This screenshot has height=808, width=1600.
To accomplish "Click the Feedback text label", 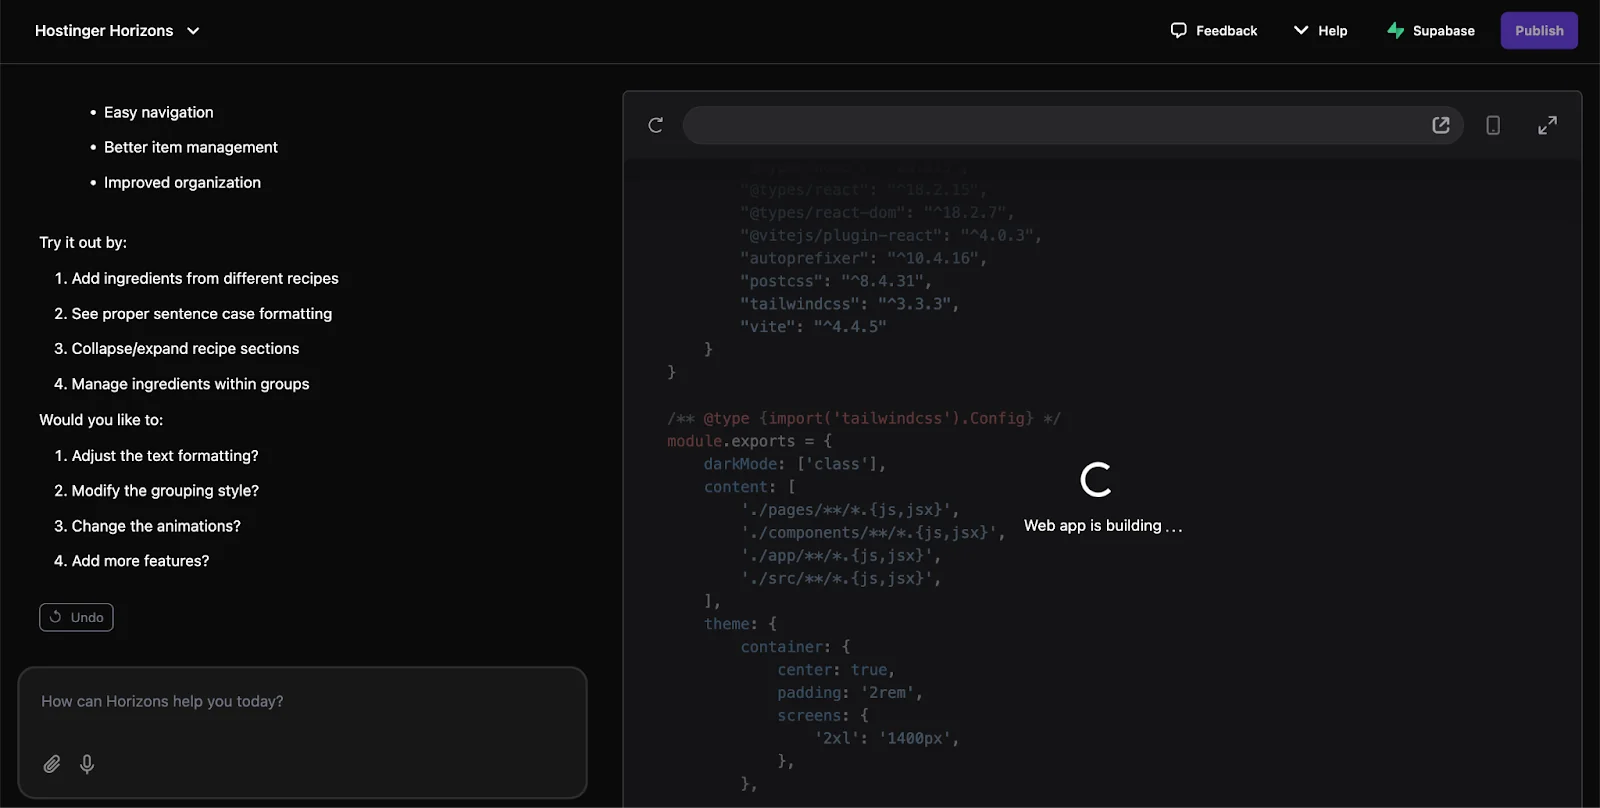I will 1226,31.
